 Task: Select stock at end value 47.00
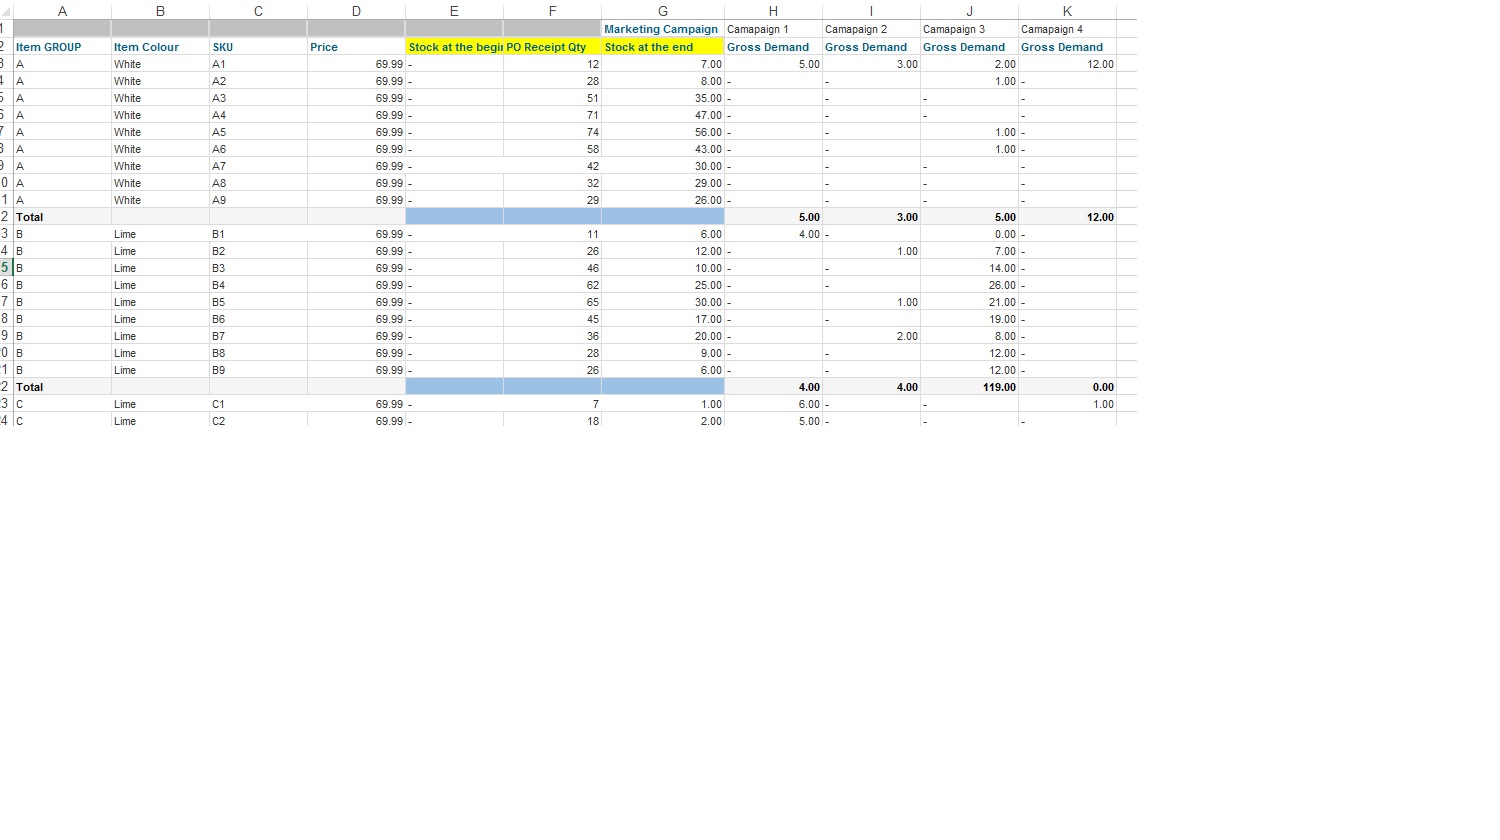pos(662,115)
